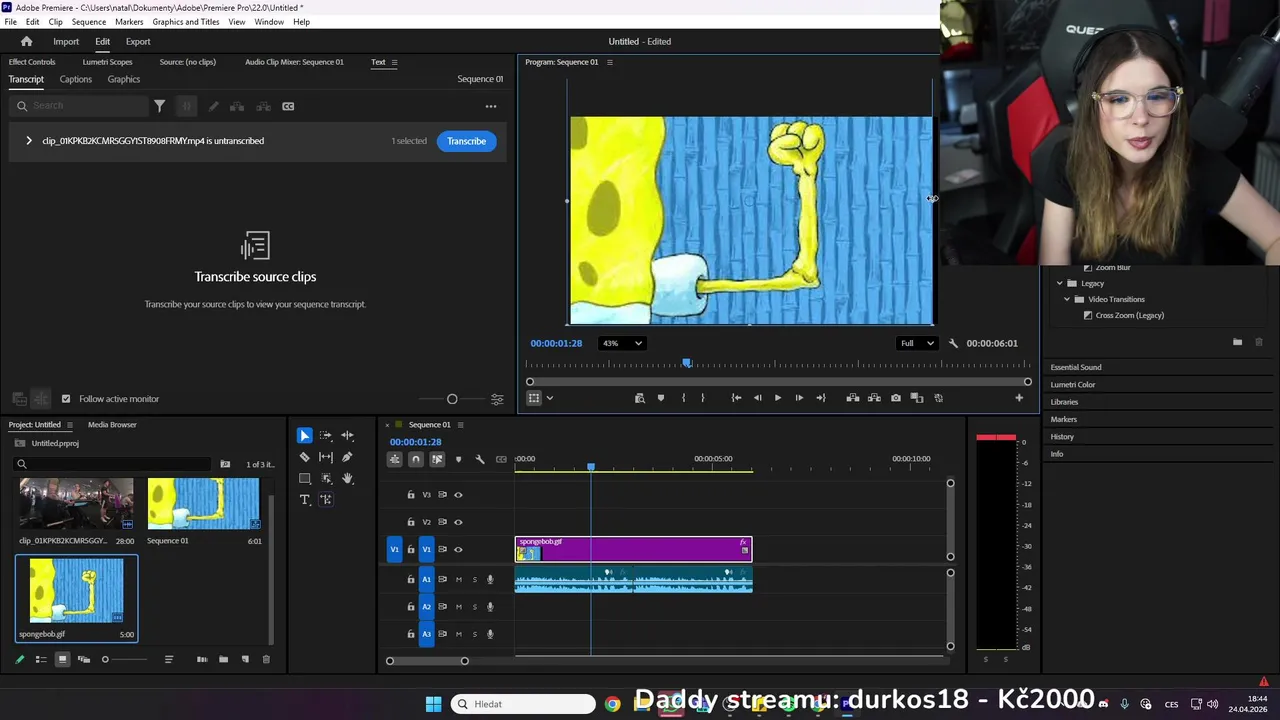
Task: Select the Type tool
Action: pos(304,499)
